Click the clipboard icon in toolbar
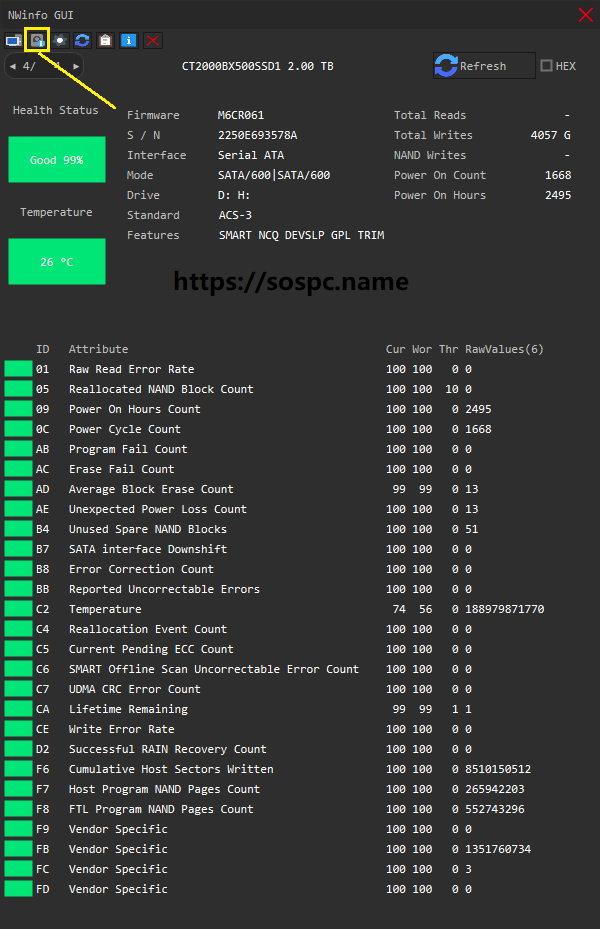This screenshot has width=600, height=929. pyautogui.click(x=105, y=40)
